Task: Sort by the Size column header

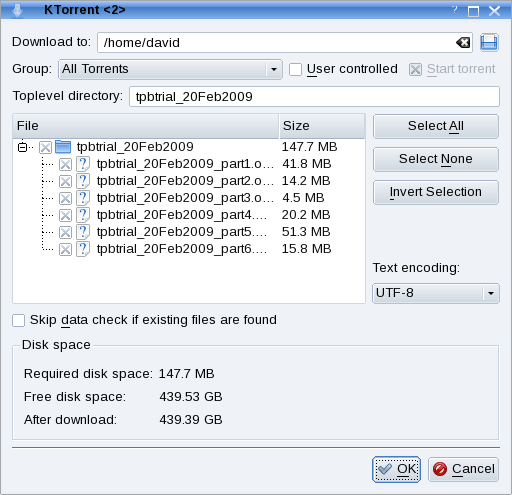Action: (322, 126)
